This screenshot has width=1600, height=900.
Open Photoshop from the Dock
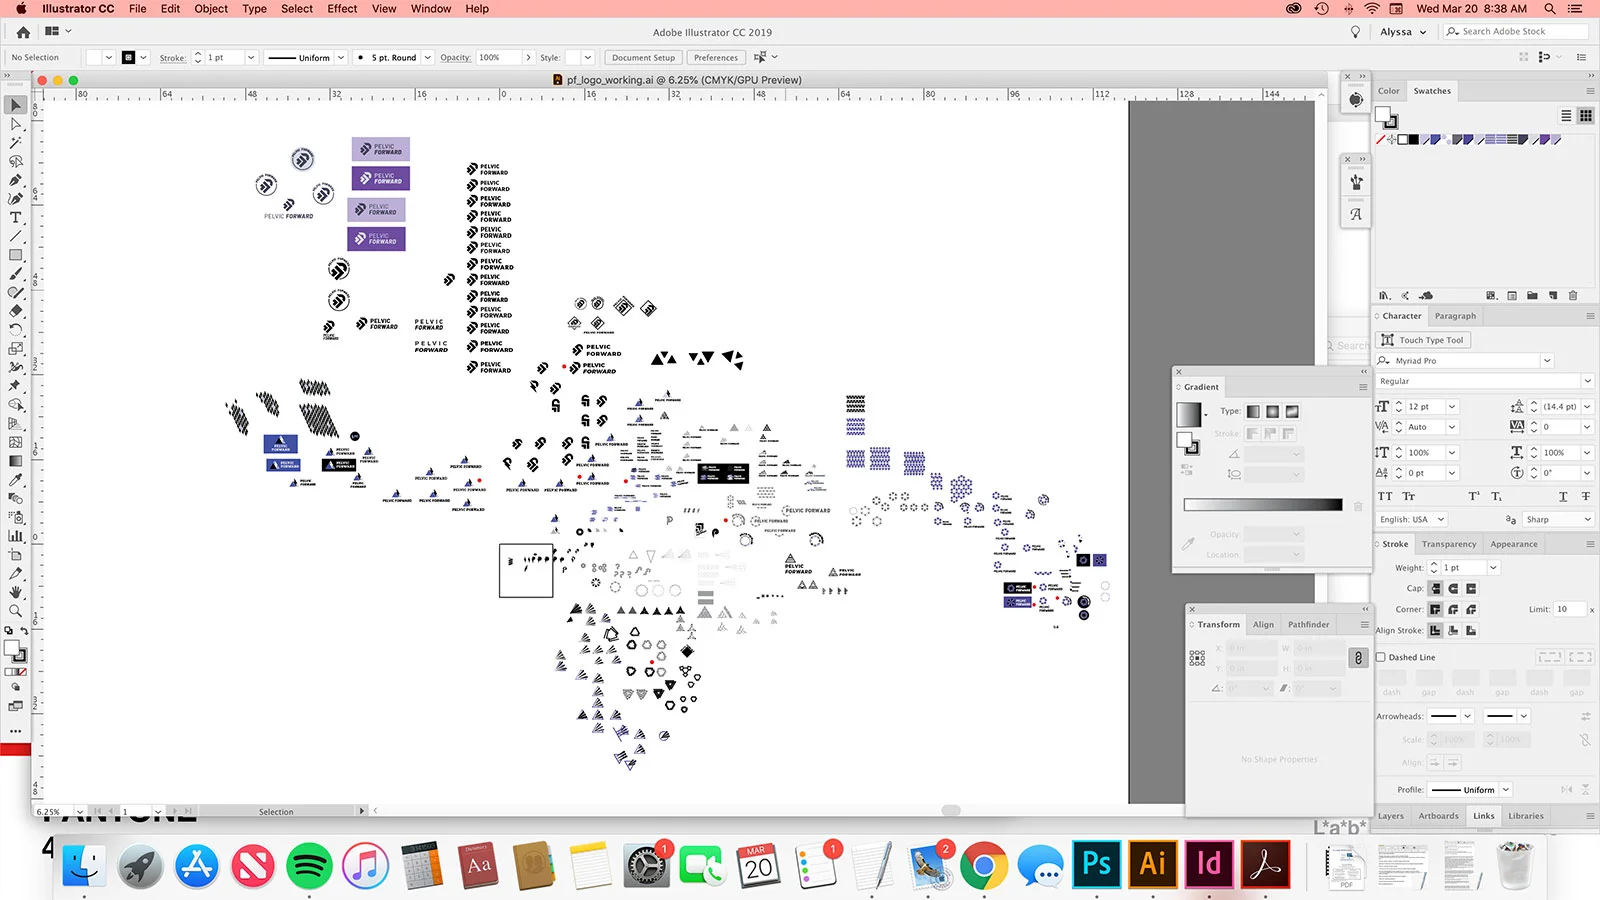click(1097, 863)
